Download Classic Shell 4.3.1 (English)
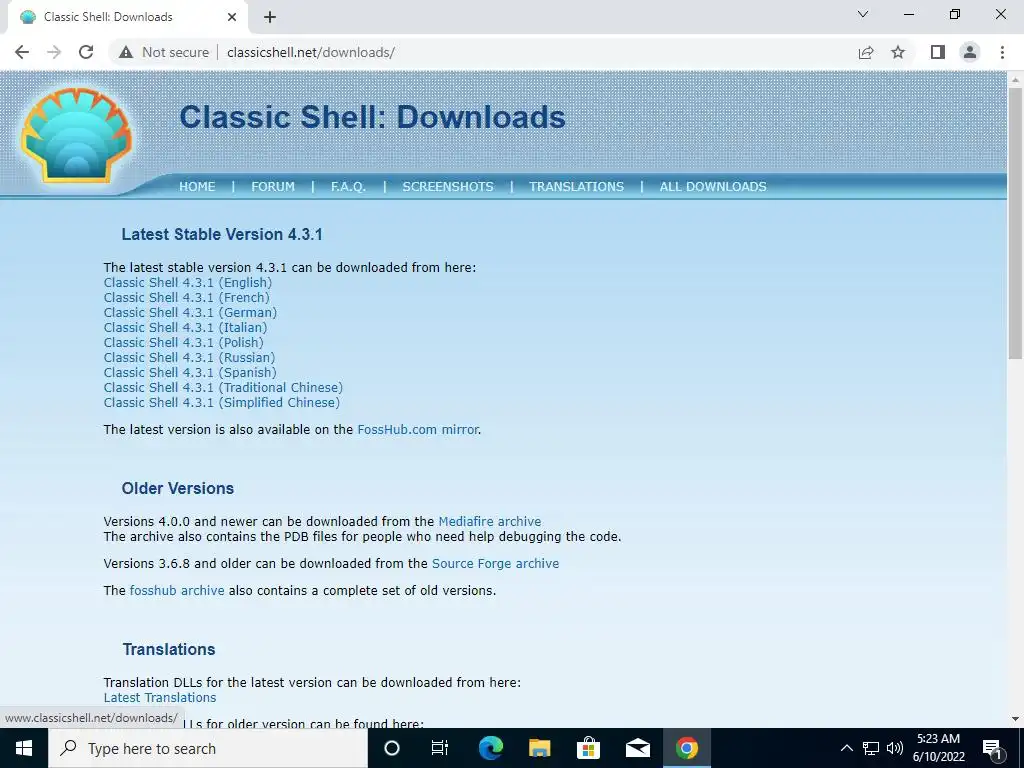The width and height of the screenshot is (1024, 768). coord(188,283)
